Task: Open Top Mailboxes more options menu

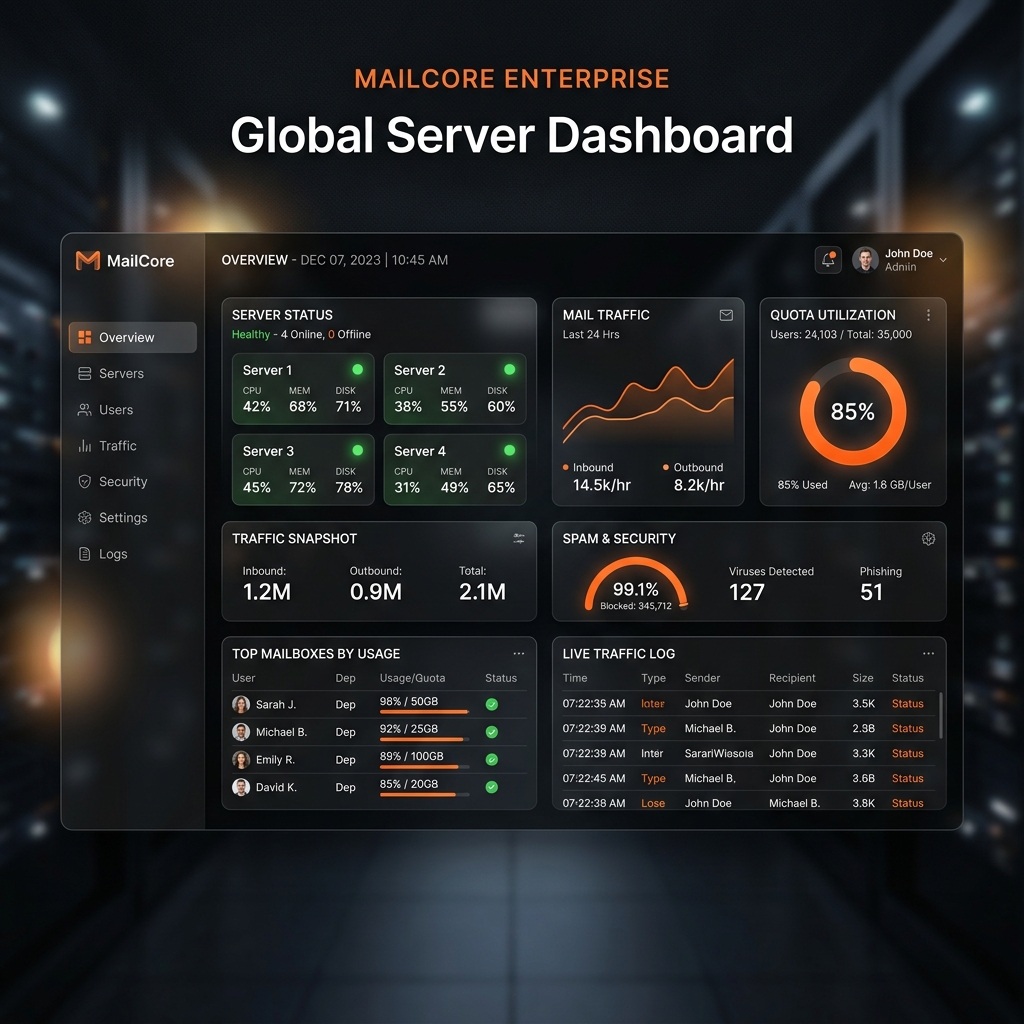Action: pyautogui.click(x=519, y=654)
